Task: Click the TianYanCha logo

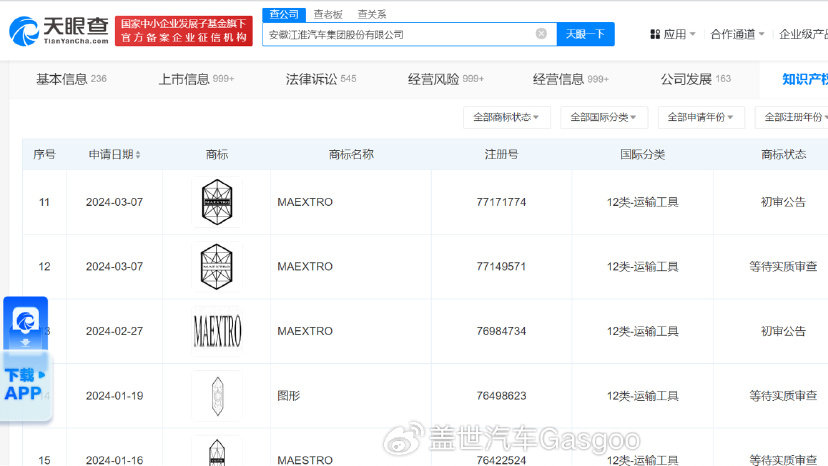Action: [59, 31]
